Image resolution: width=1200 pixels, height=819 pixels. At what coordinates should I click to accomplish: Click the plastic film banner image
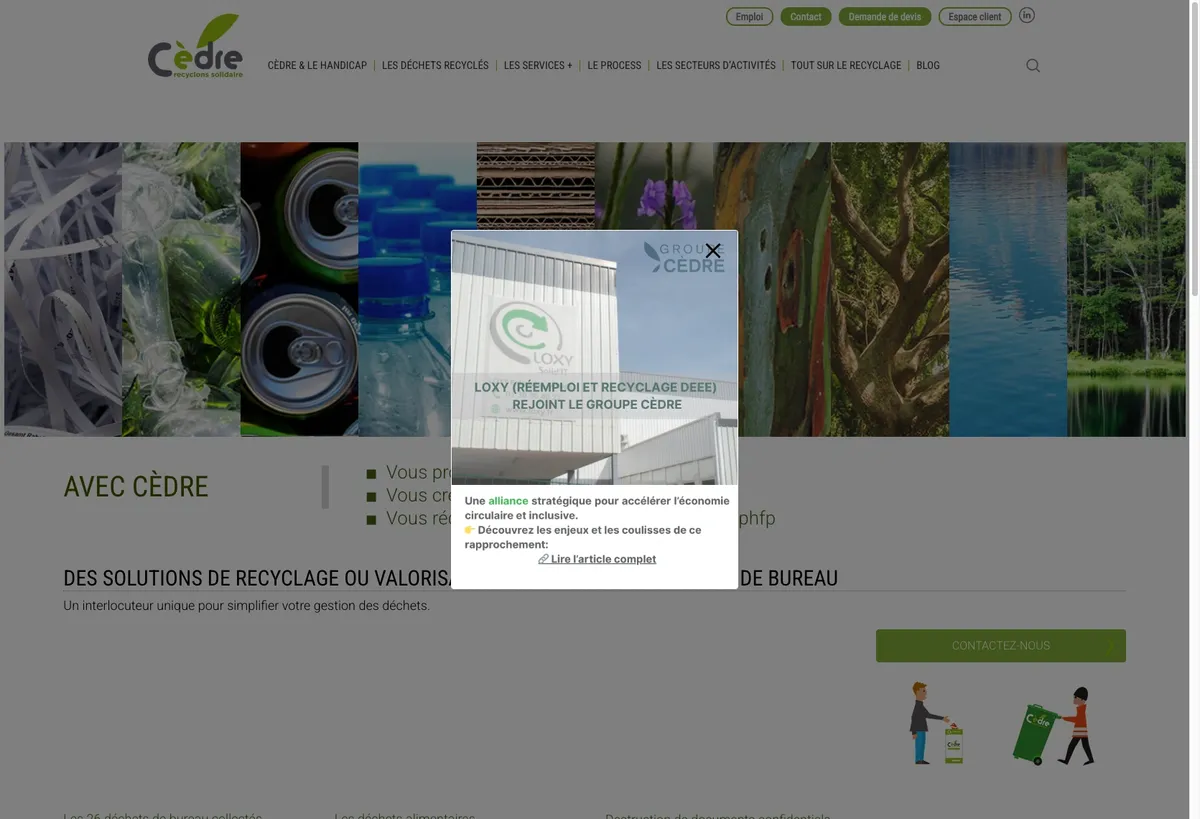coord(181,289)
